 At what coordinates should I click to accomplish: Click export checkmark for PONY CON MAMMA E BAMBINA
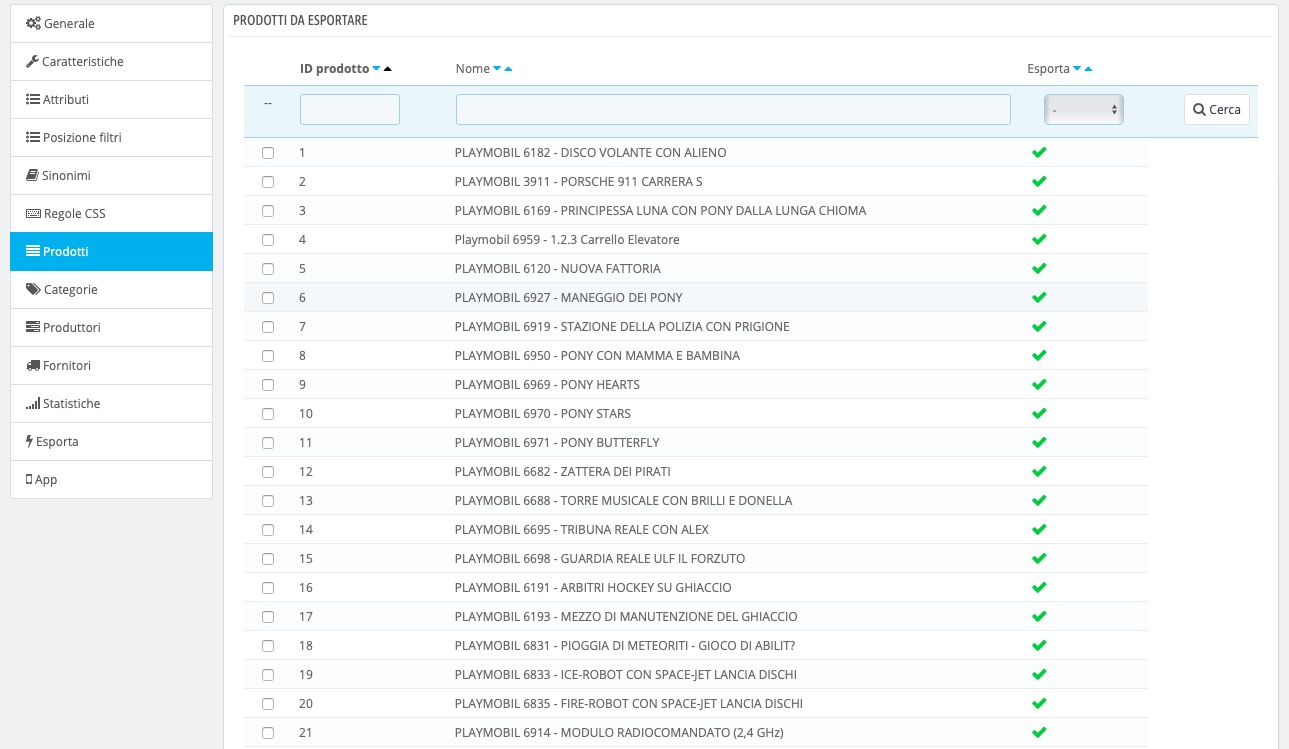coord(1039,356)
